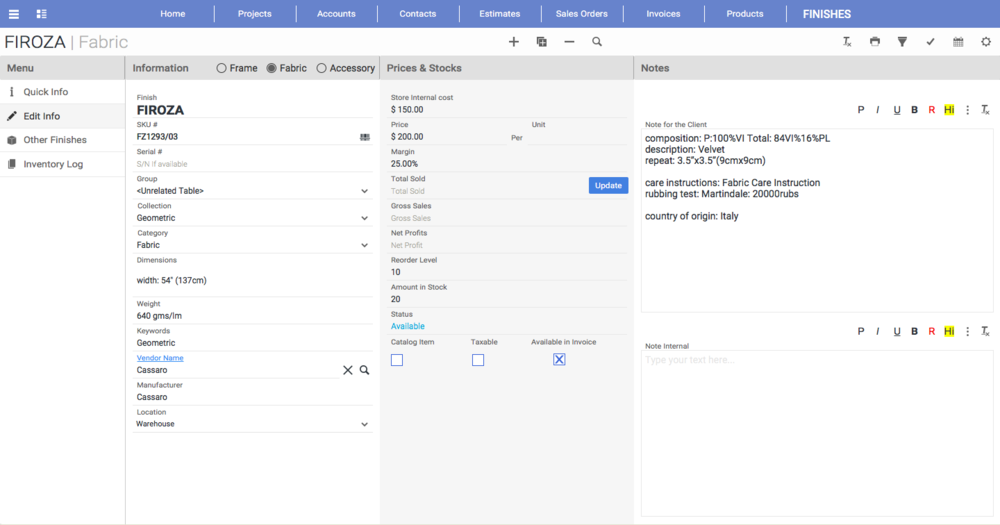Open the settings gear icon

pos(986,42)
